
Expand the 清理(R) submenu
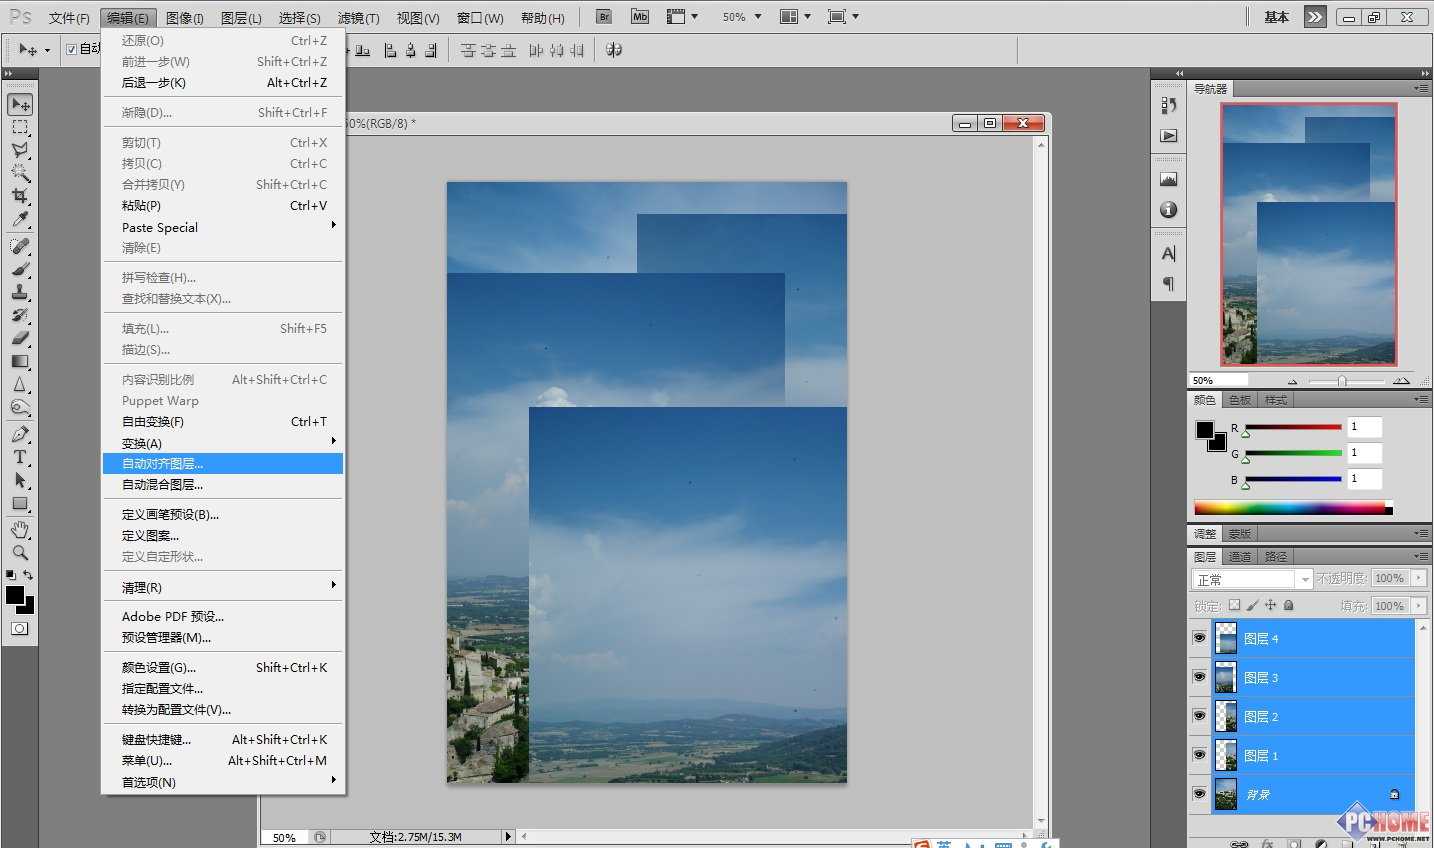[223, 587]
